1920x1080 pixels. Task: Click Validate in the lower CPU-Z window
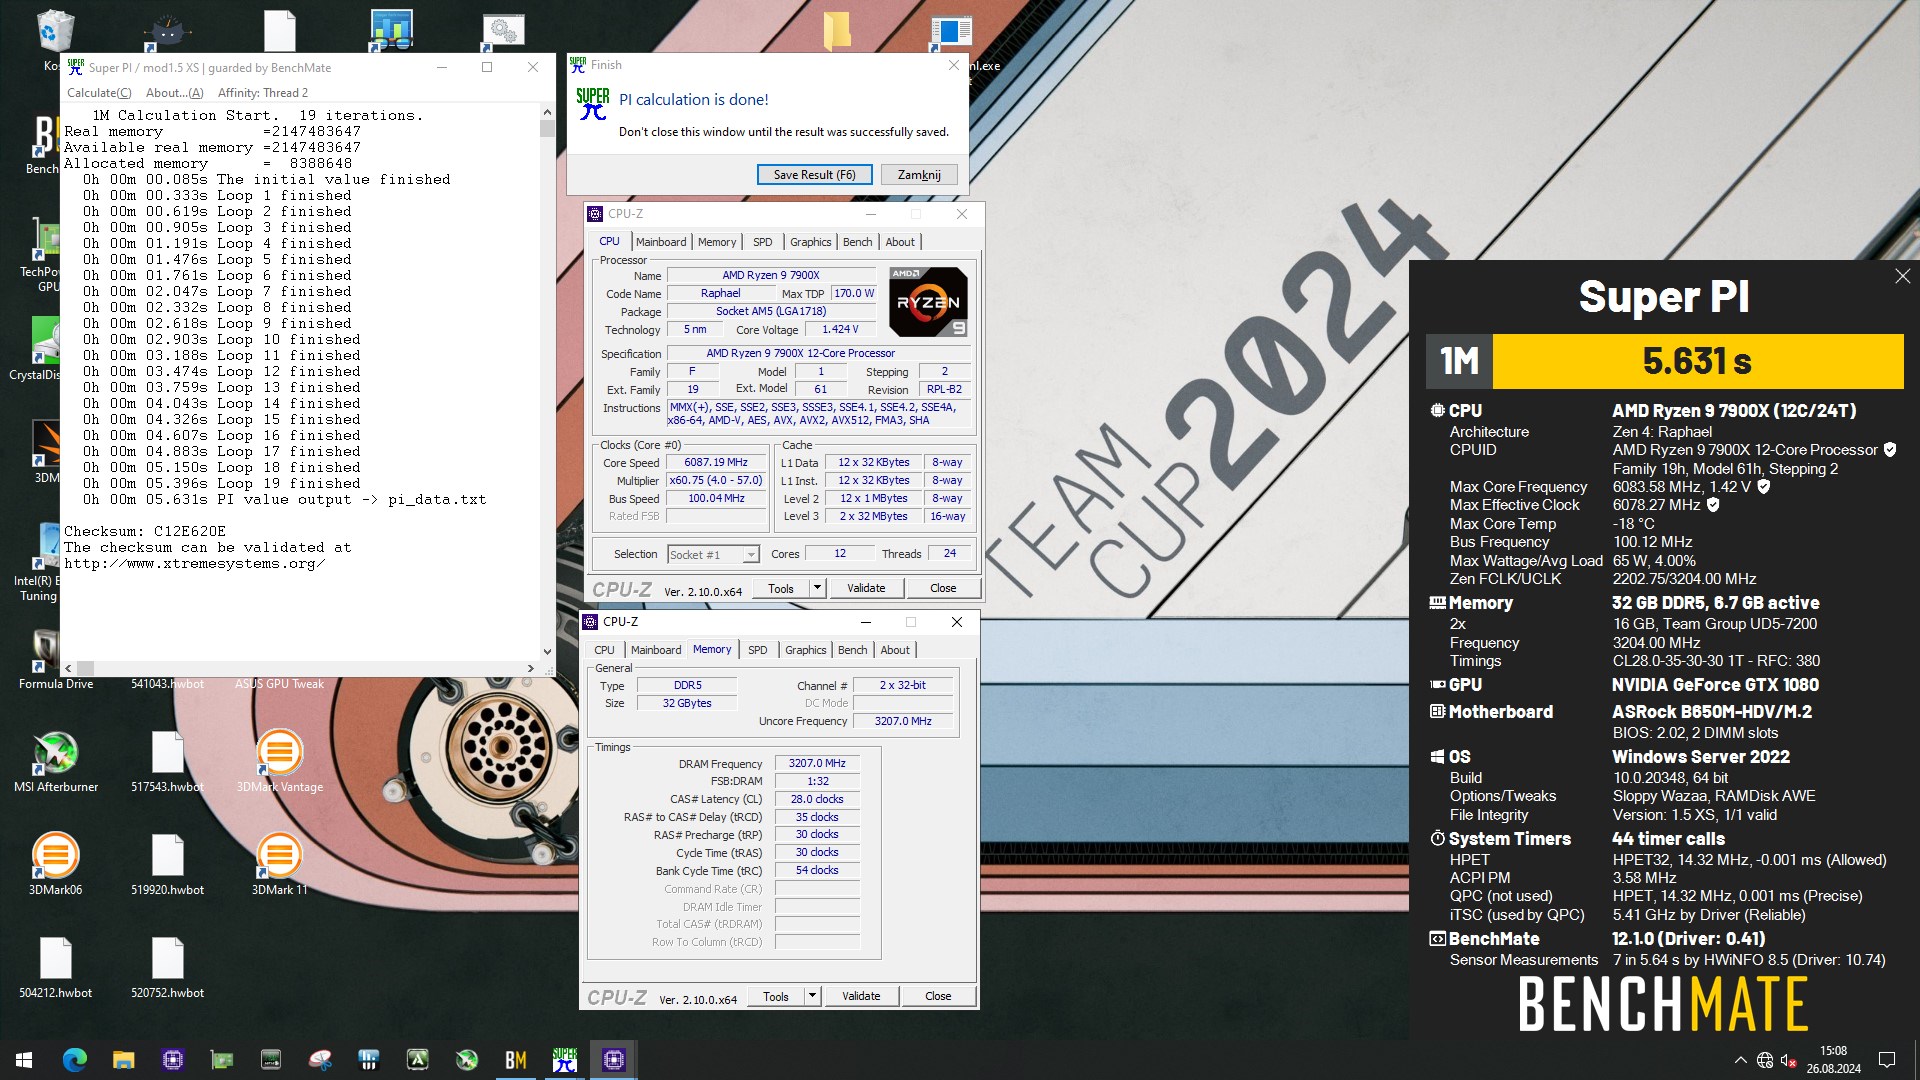point(861,996)
